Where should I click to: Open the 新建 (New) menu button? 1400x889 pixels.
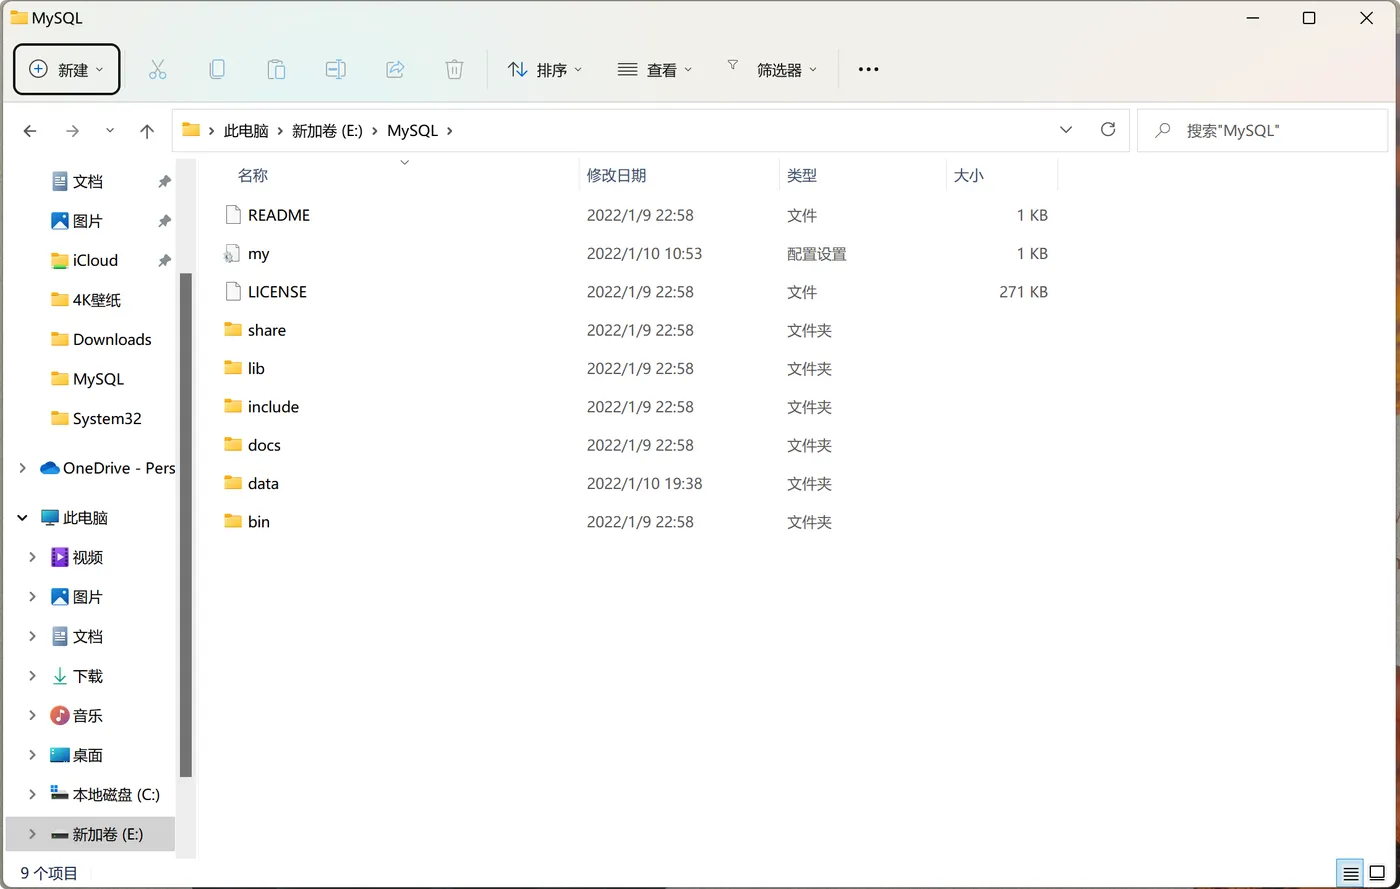tap(67, 69)
